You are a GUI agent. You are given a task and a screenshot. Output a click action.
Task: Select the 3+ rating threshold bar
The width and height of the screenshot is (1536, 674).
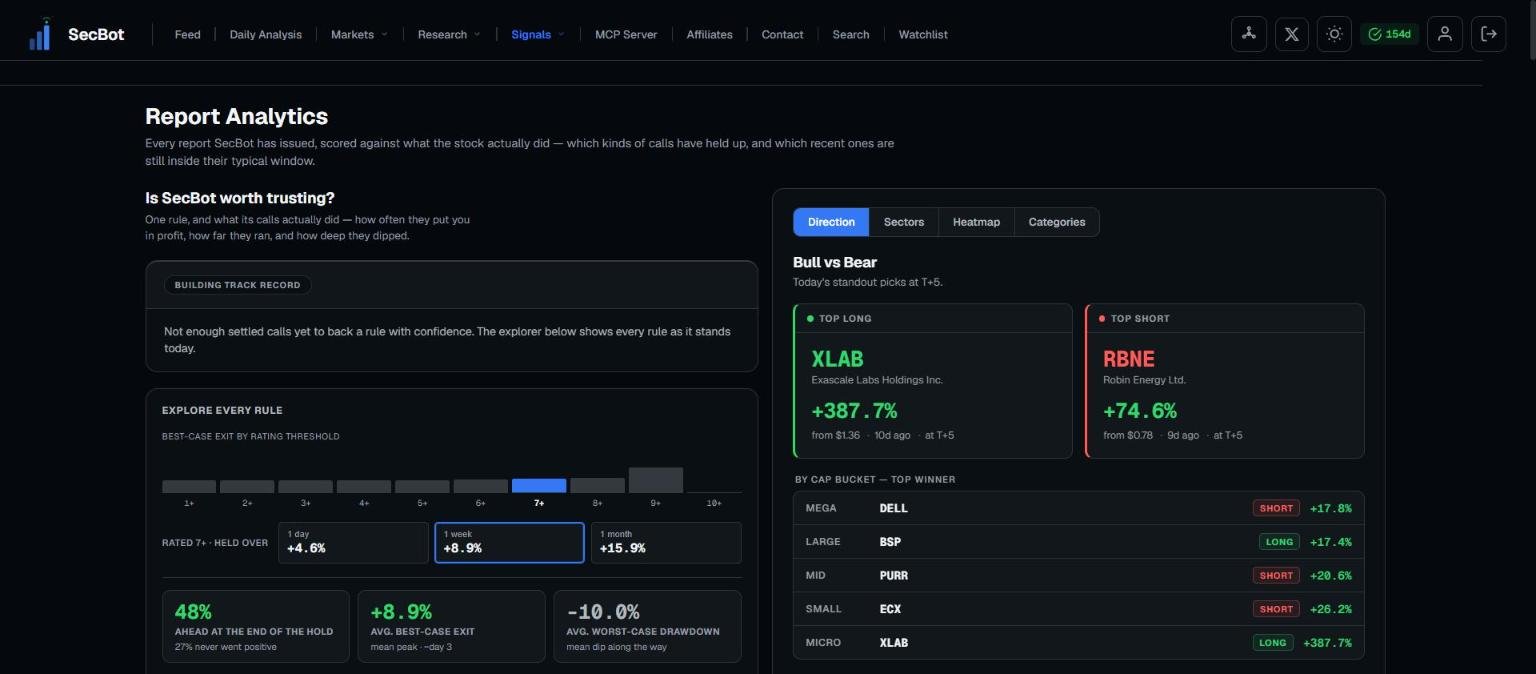[305, 486]
